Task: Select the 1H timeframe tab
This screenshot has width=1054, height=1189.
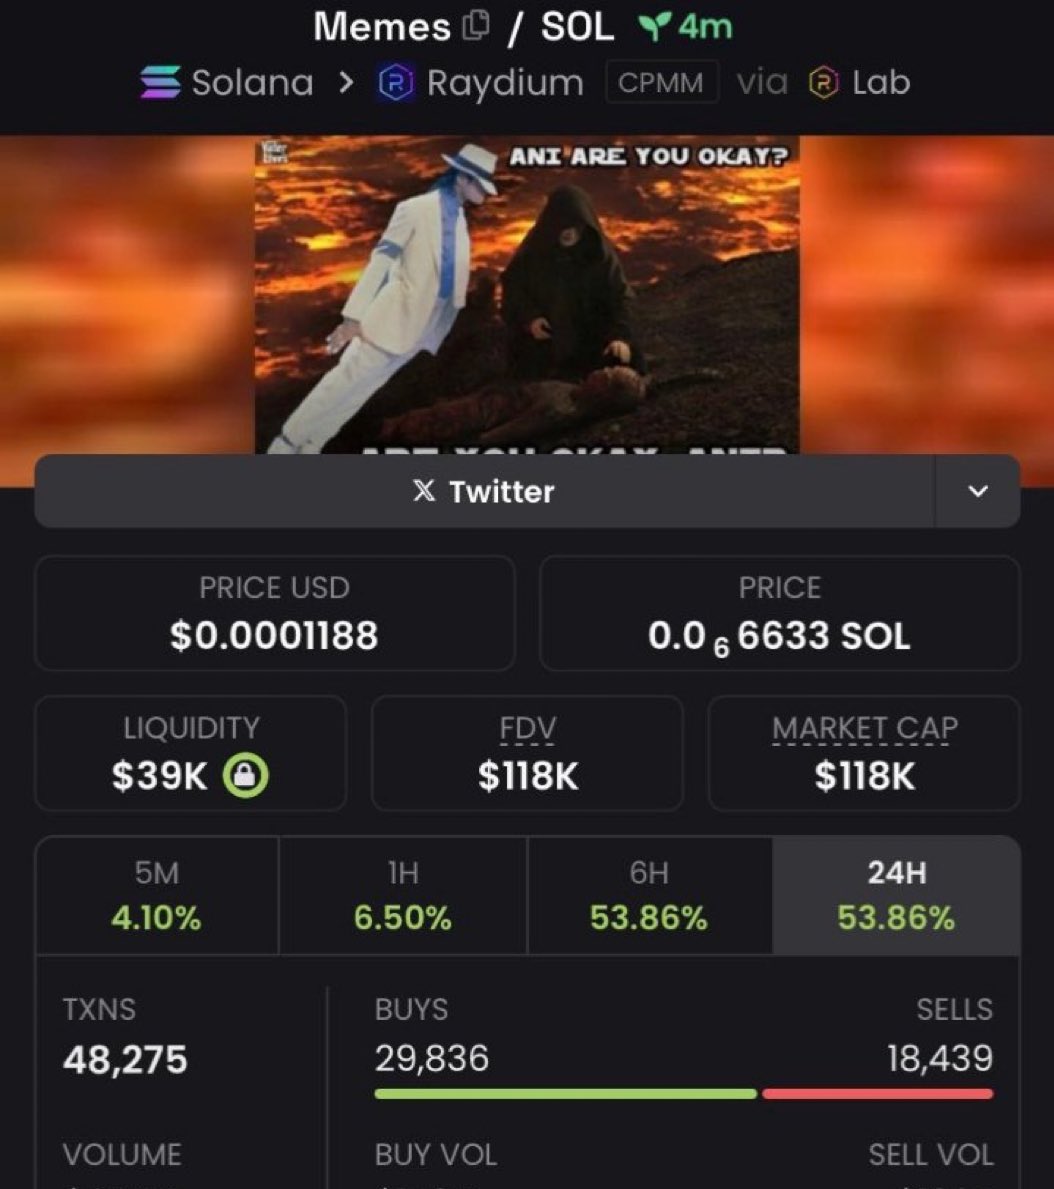Action: tap(403, 896)
